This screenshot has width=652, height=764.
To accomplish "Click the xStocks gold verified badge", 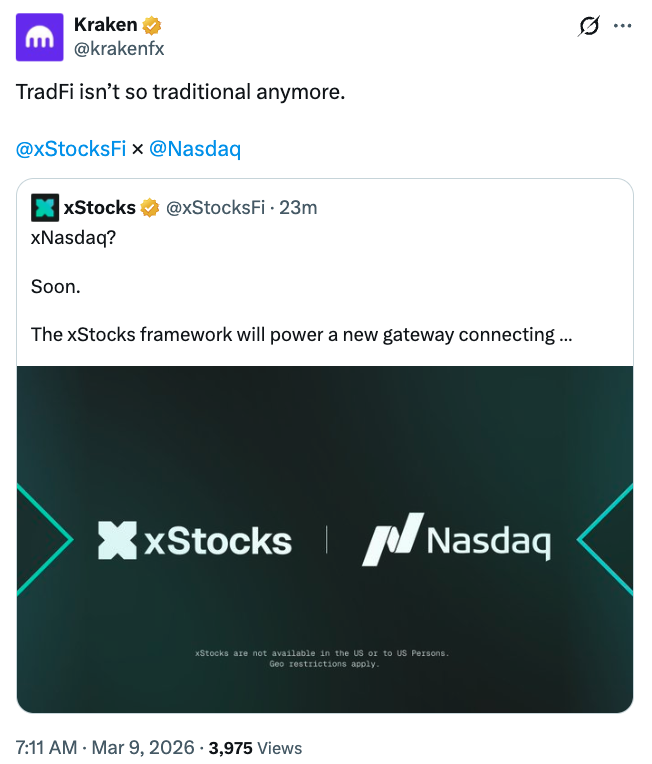I will pos(150,207).
